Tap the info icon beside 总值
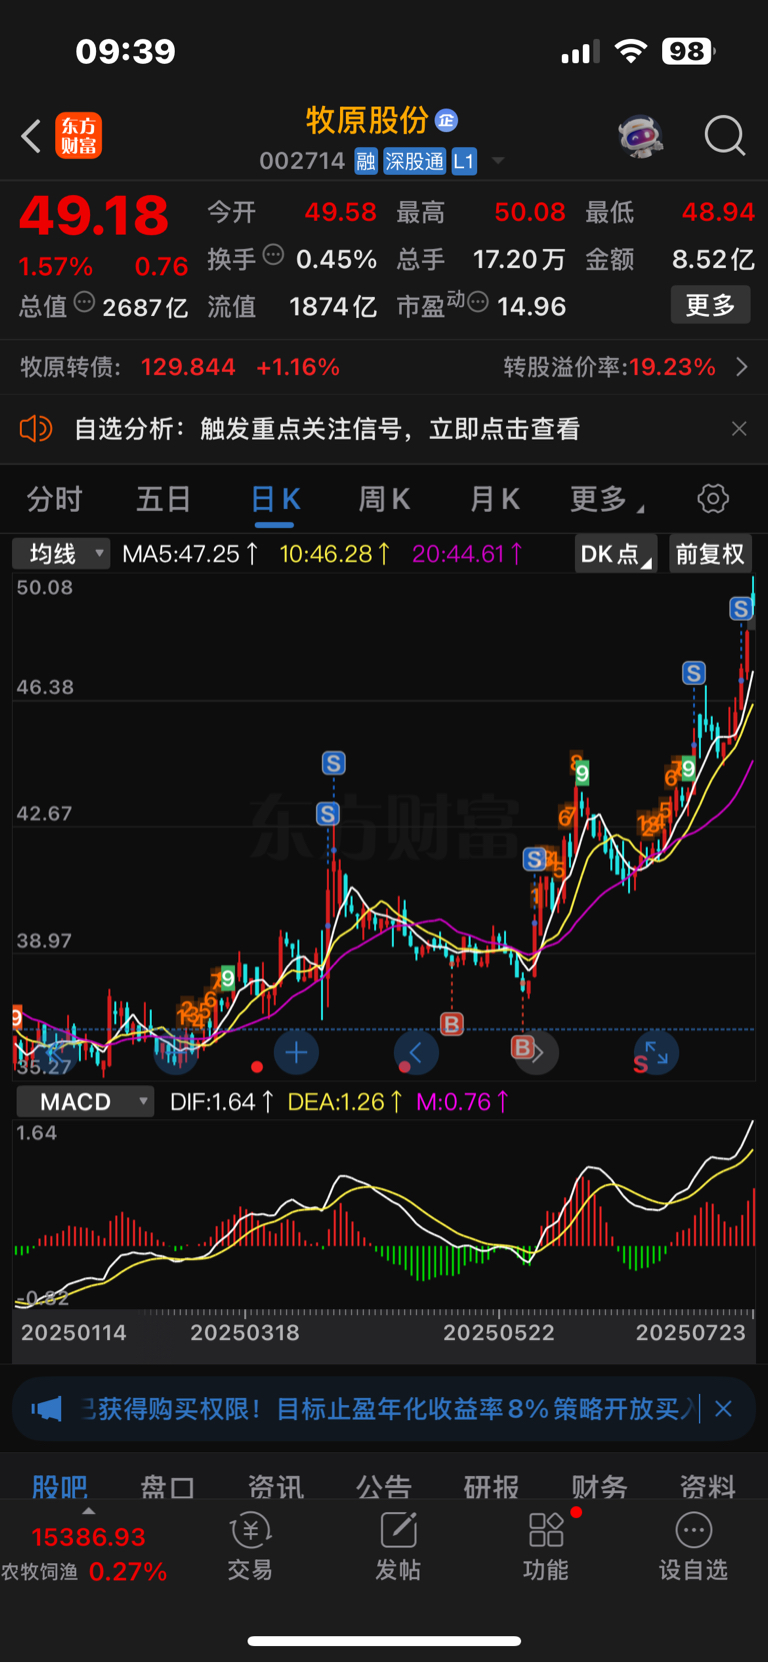 85,303
